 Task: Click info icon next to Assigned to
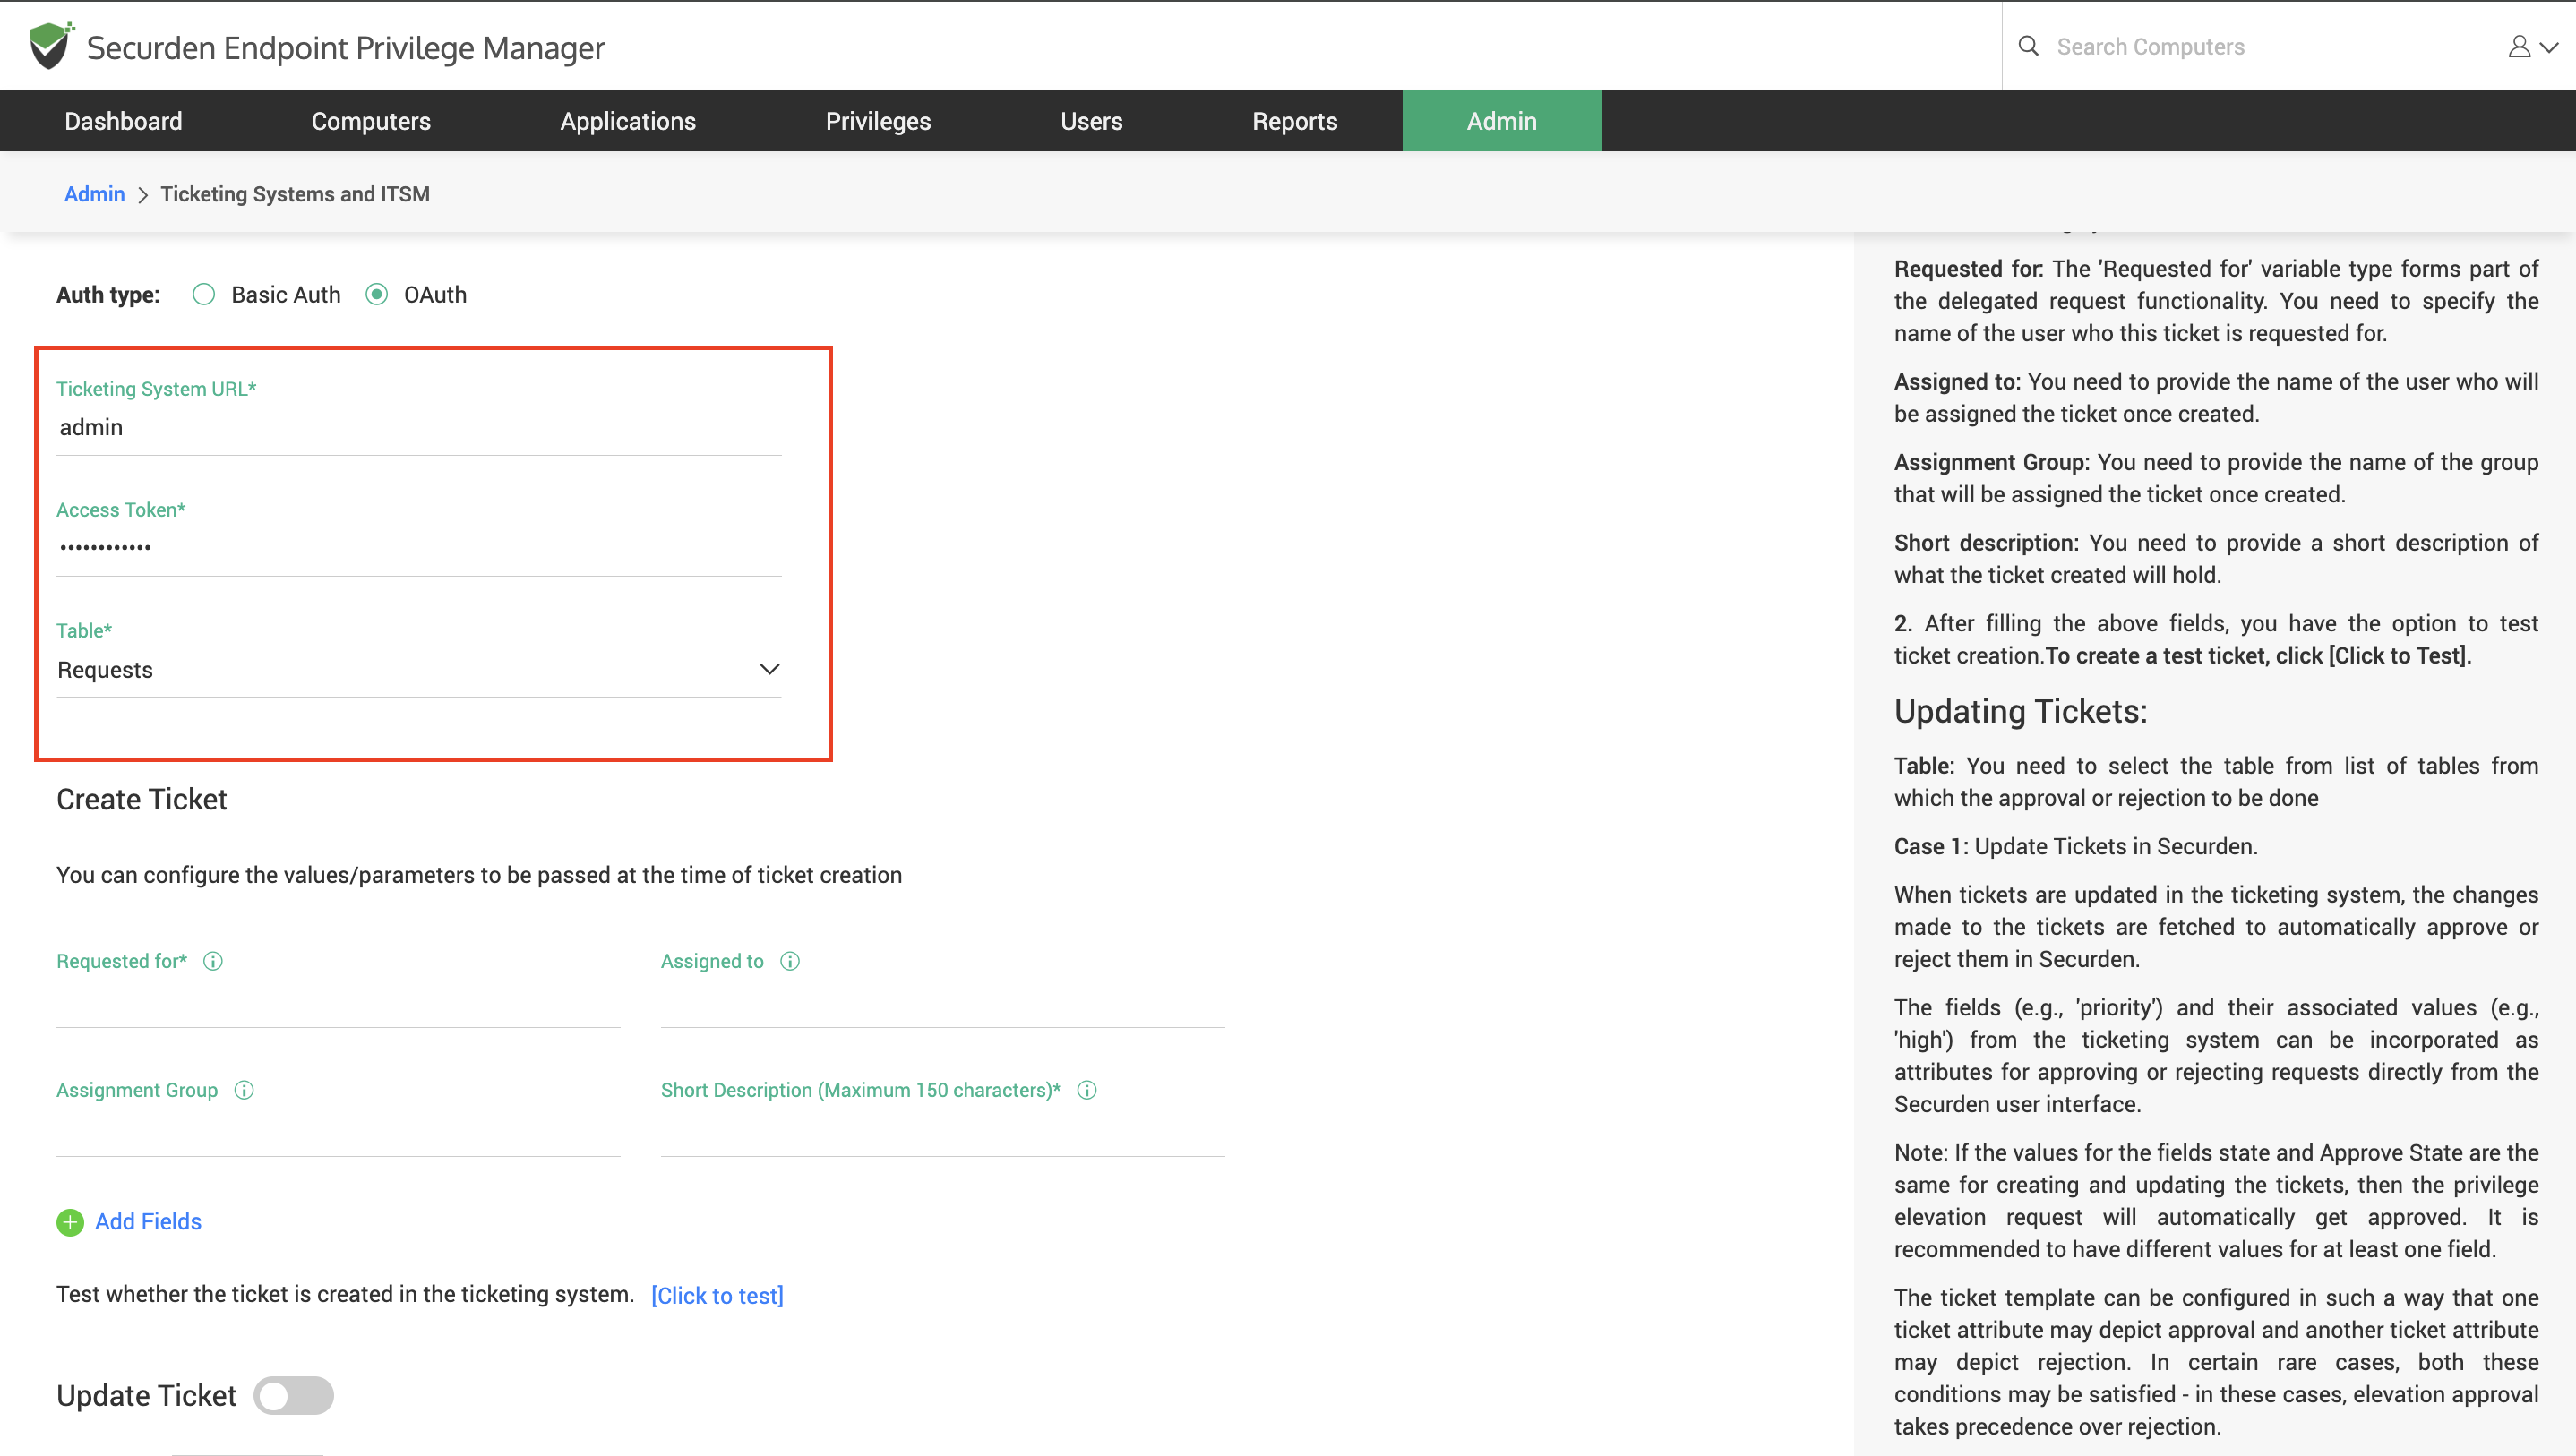pyautogui.click(x=790, y=961)
